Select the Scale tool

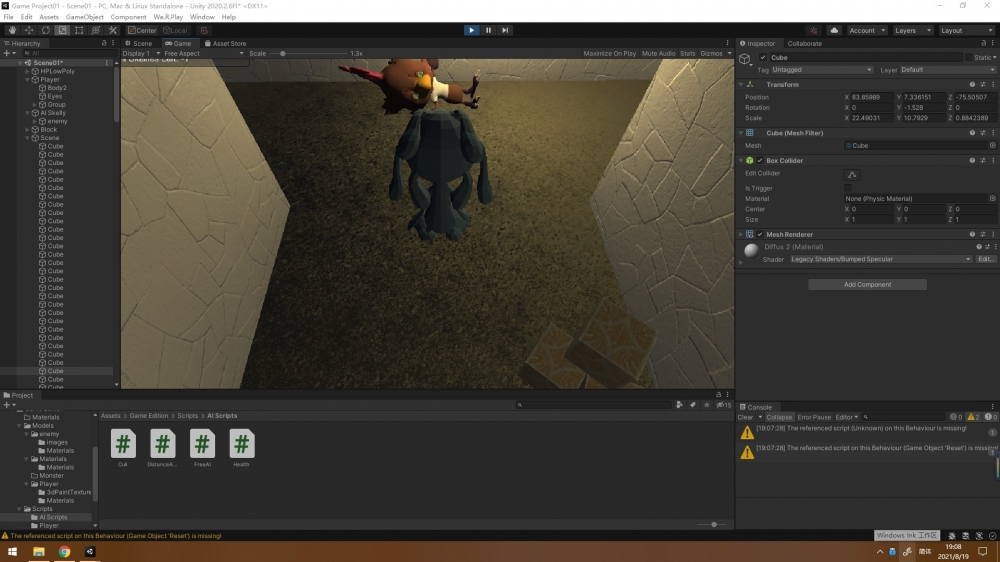click(x=62, y=30)
